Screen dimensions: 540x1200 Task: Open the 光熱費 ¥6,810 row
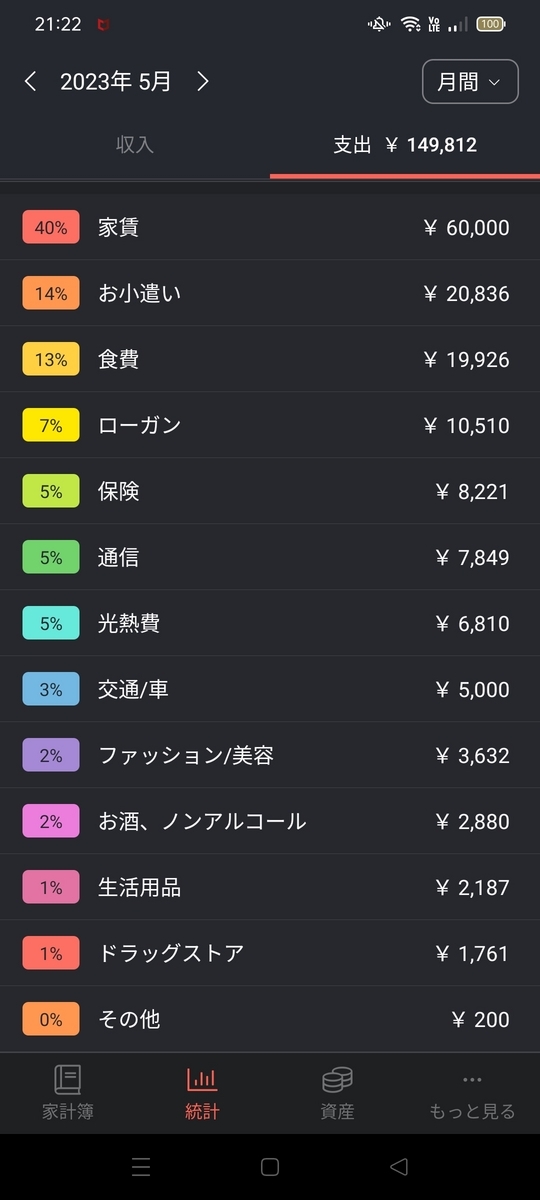tap(270, 624)
